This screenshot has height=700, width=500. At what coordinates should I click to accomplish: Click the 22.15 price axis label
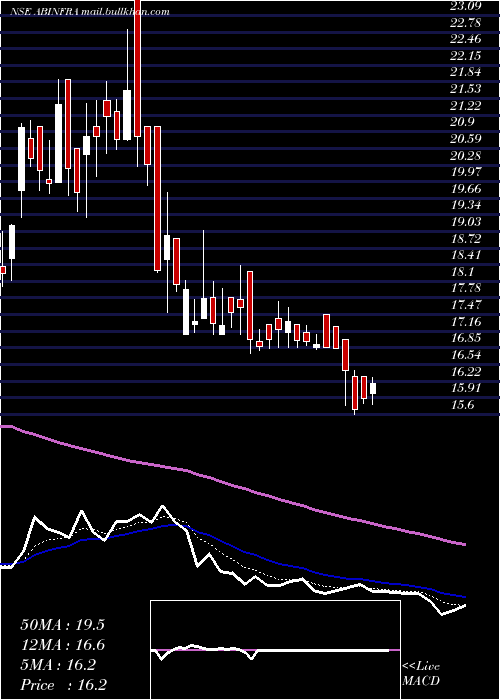click(x=466, y=56)
